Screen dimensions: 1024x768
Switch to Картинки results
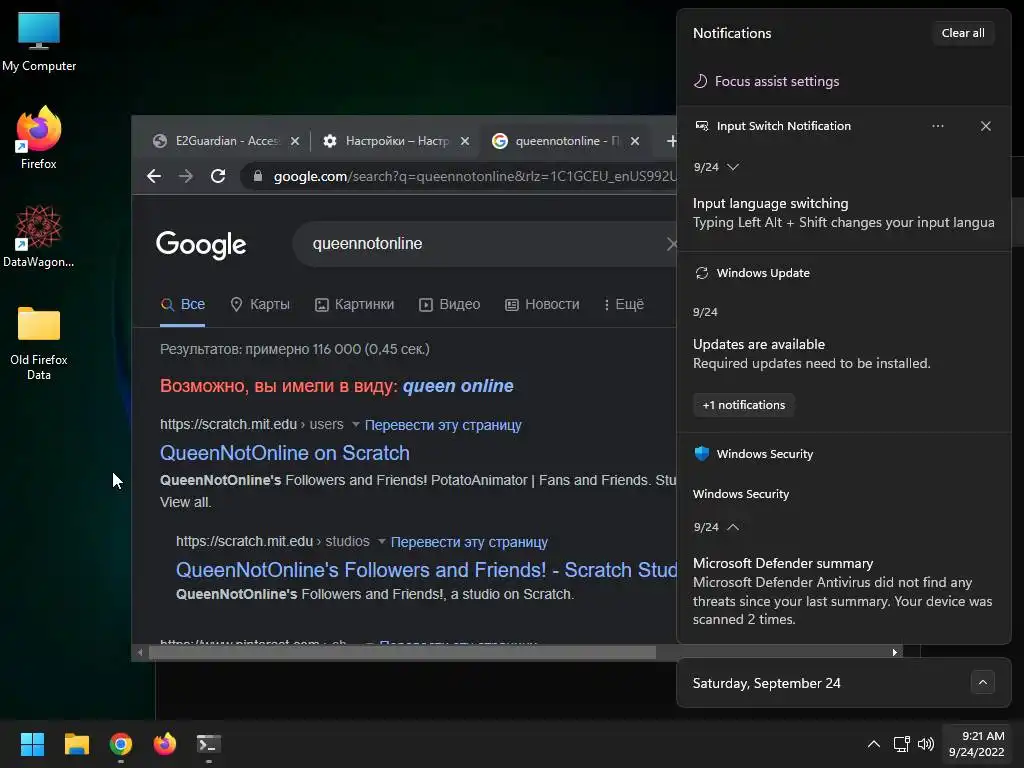coord(355,304)
